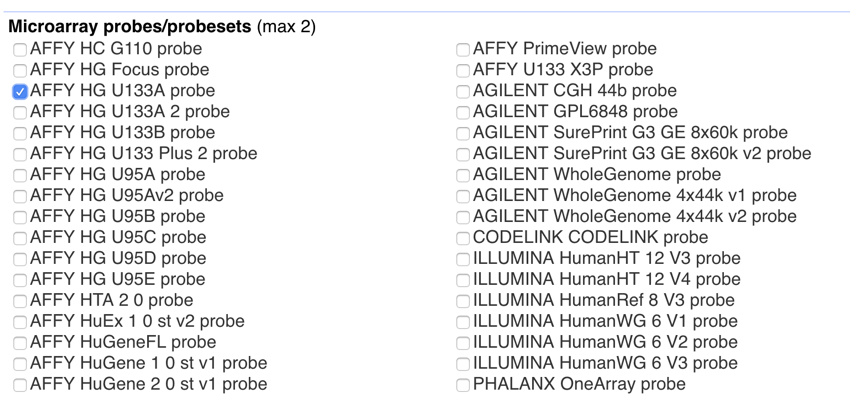The image size is (850, 402).
Task: Select AFFY PrimeView probe checkbox
Action: coord(463,49)
